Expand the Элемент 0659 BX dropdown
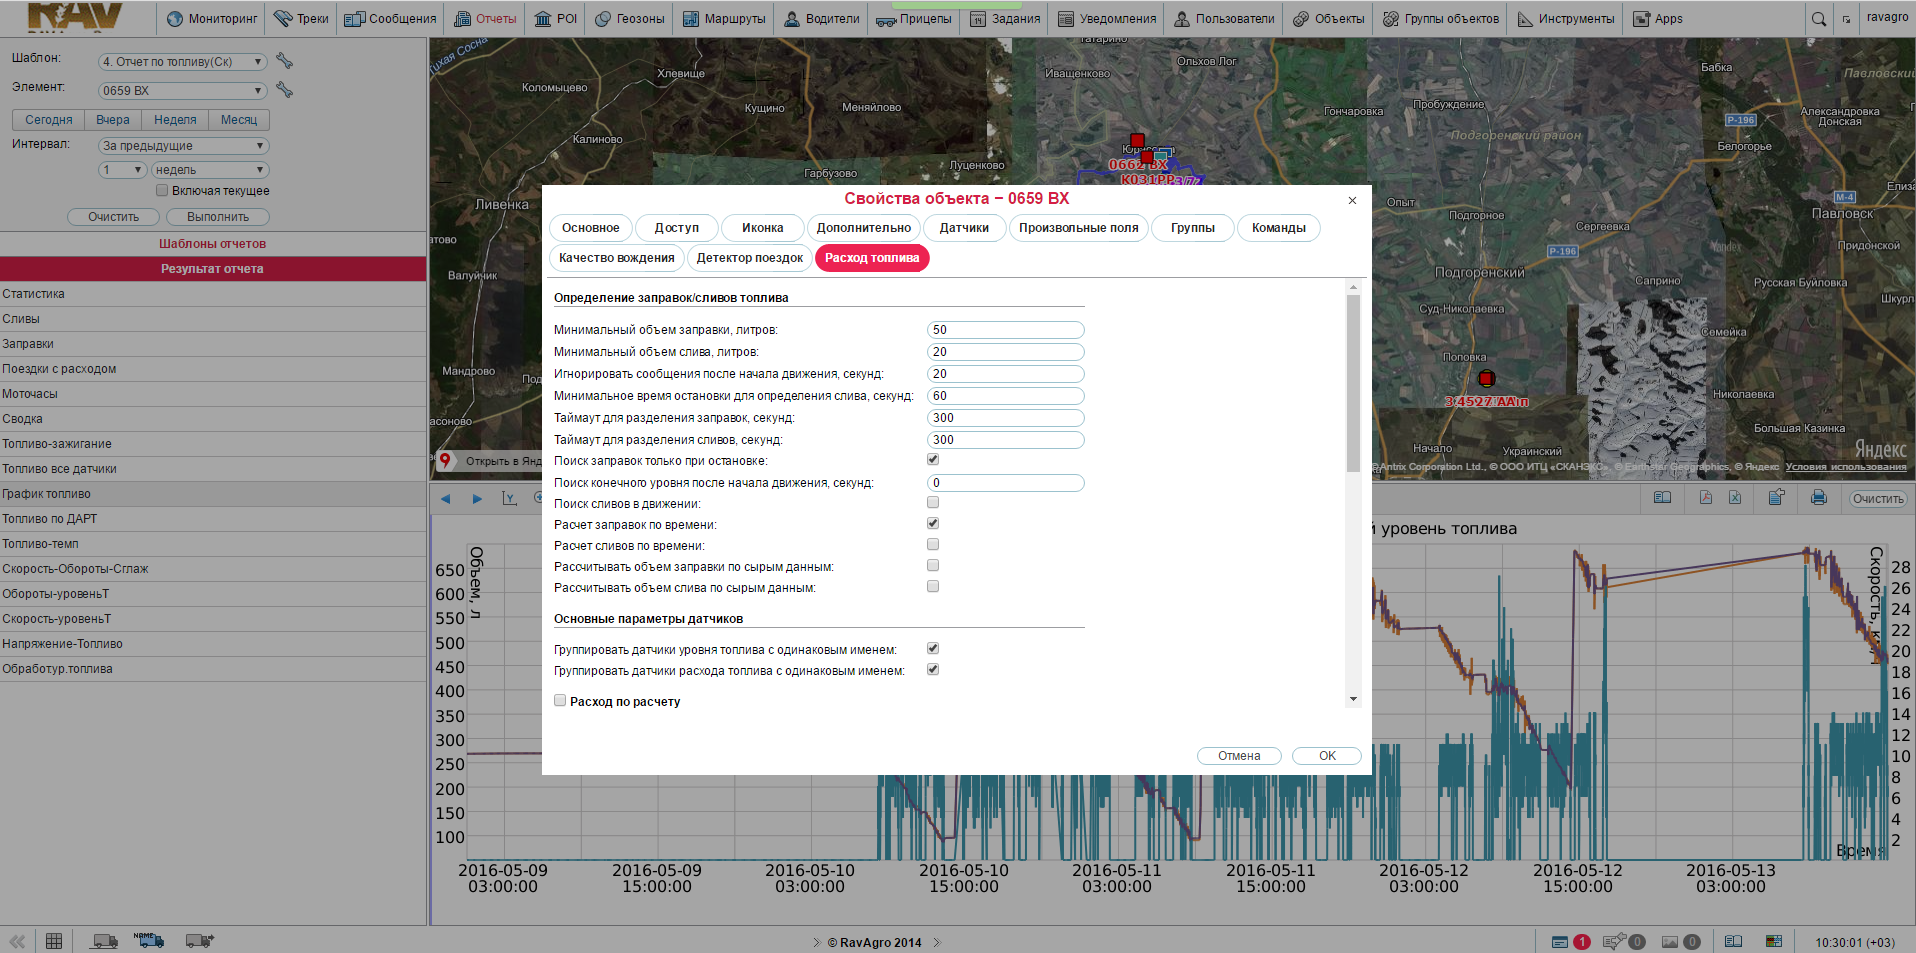 (182, 91)
